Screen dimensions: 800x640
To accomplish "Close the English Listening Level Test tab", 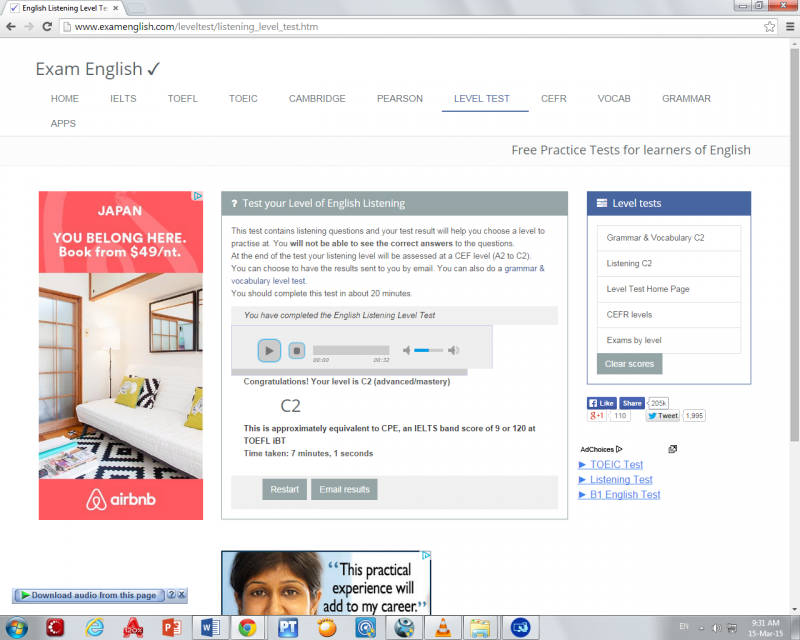I will pyautogui.click(x=116, y=8).
